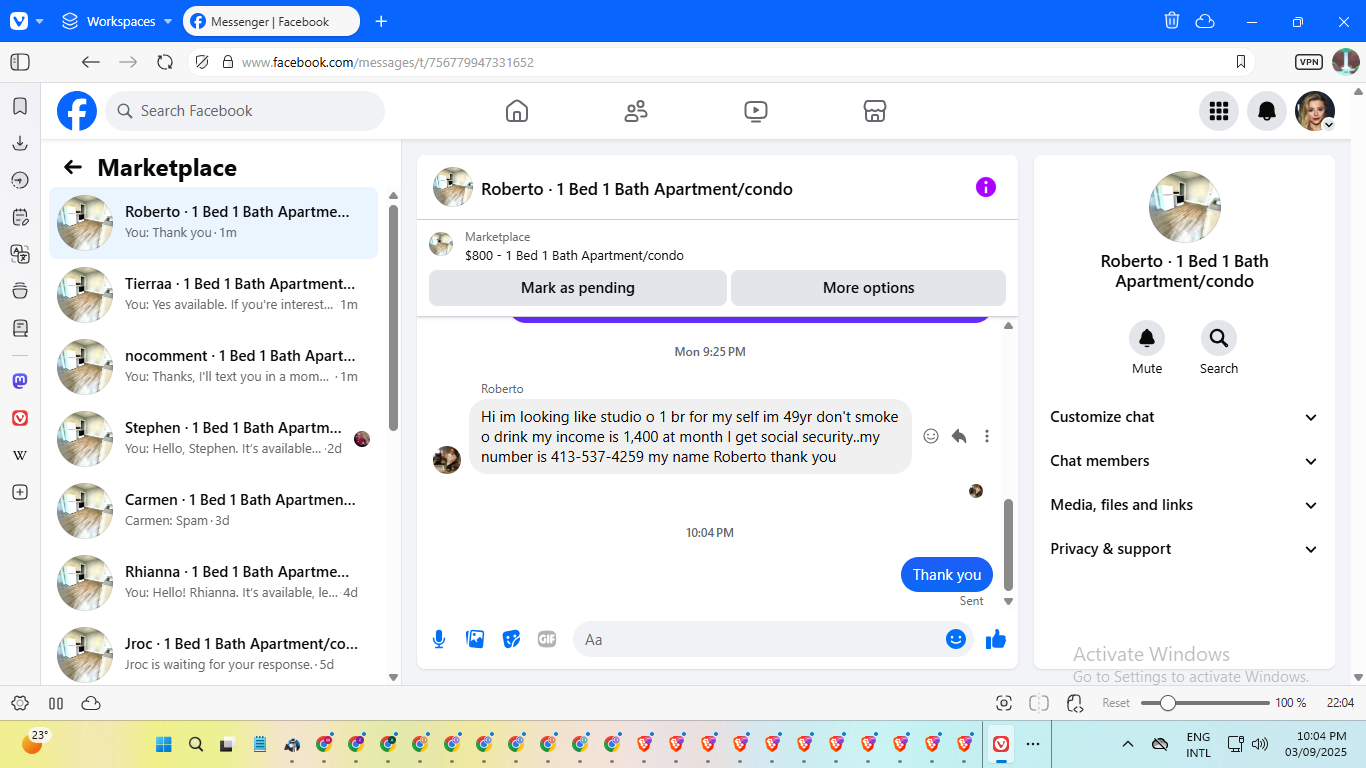Open the History panel in the sidebar
This screenshot has width=1366, height=768.
[20, 180]
